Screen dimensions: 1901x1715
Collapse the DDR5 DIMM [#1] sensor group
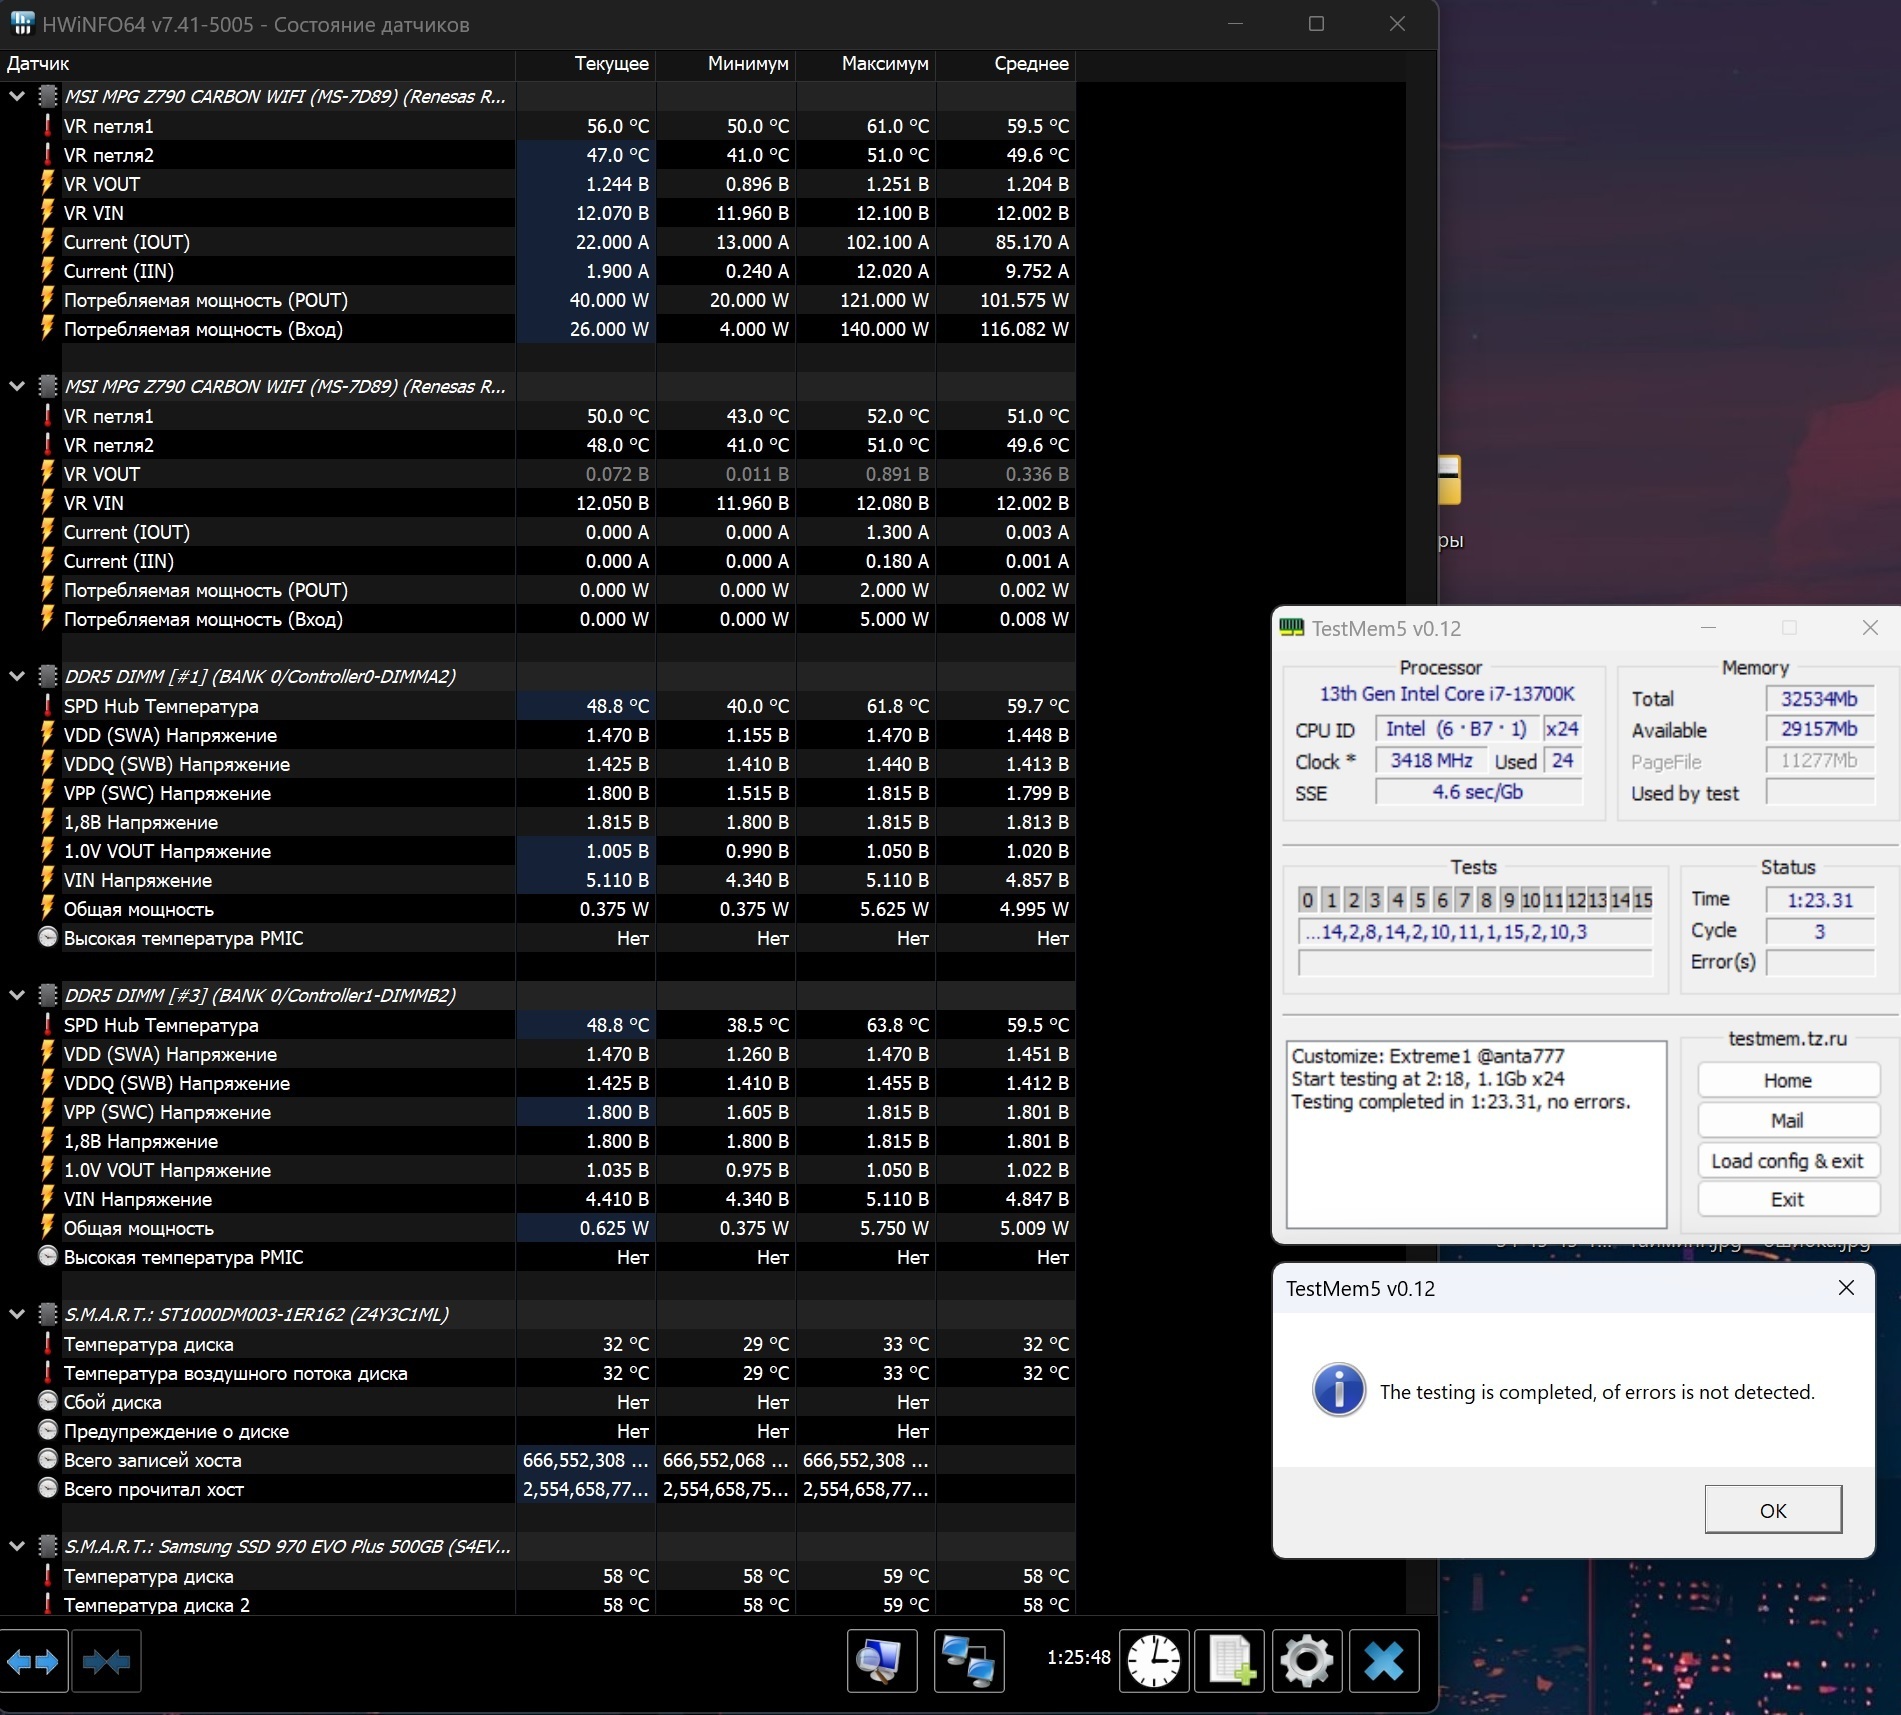coord(17,677)
